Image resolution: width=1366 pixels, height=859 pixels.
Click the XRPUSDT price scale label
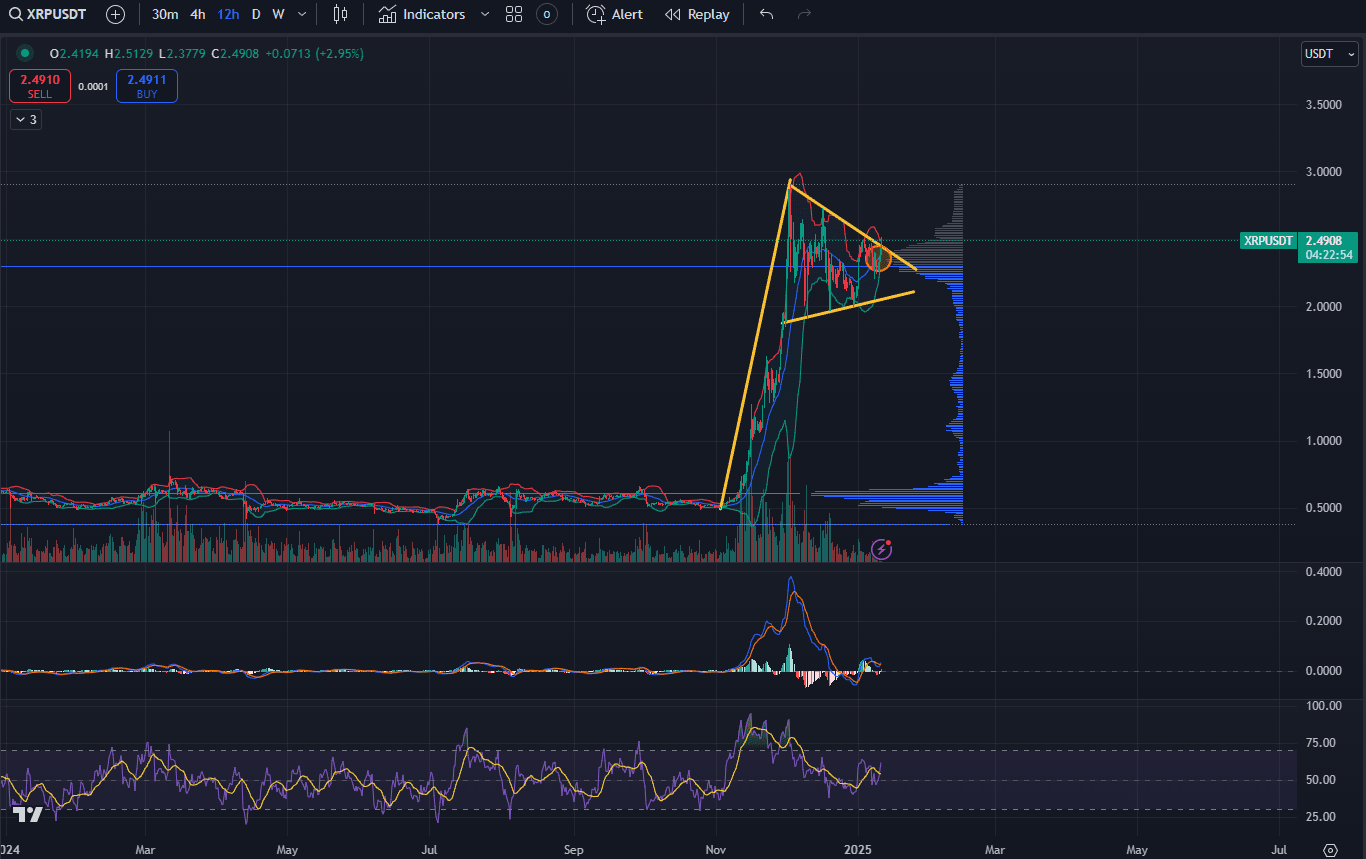coord(1269,240)
